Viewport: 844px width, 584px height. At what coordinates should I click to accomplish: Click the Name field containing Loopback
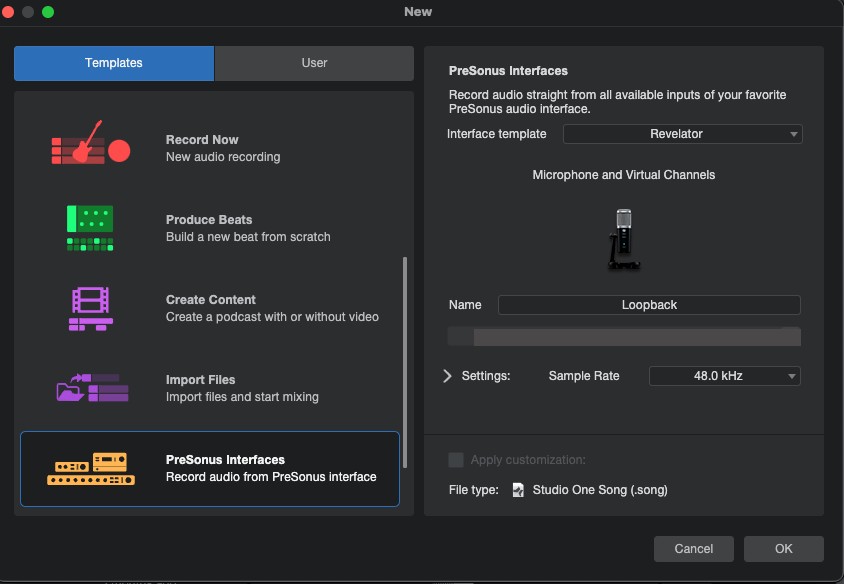pos(649,305)
